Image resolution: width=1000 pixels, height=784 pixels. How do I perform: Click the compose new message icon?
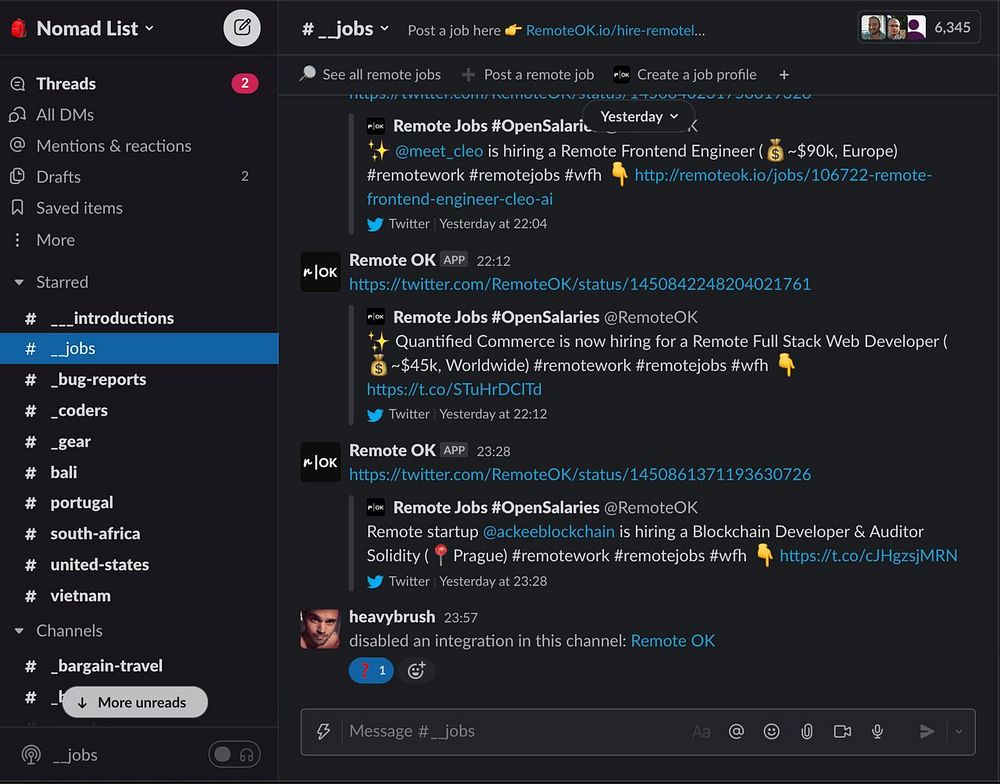coord(242,28)
